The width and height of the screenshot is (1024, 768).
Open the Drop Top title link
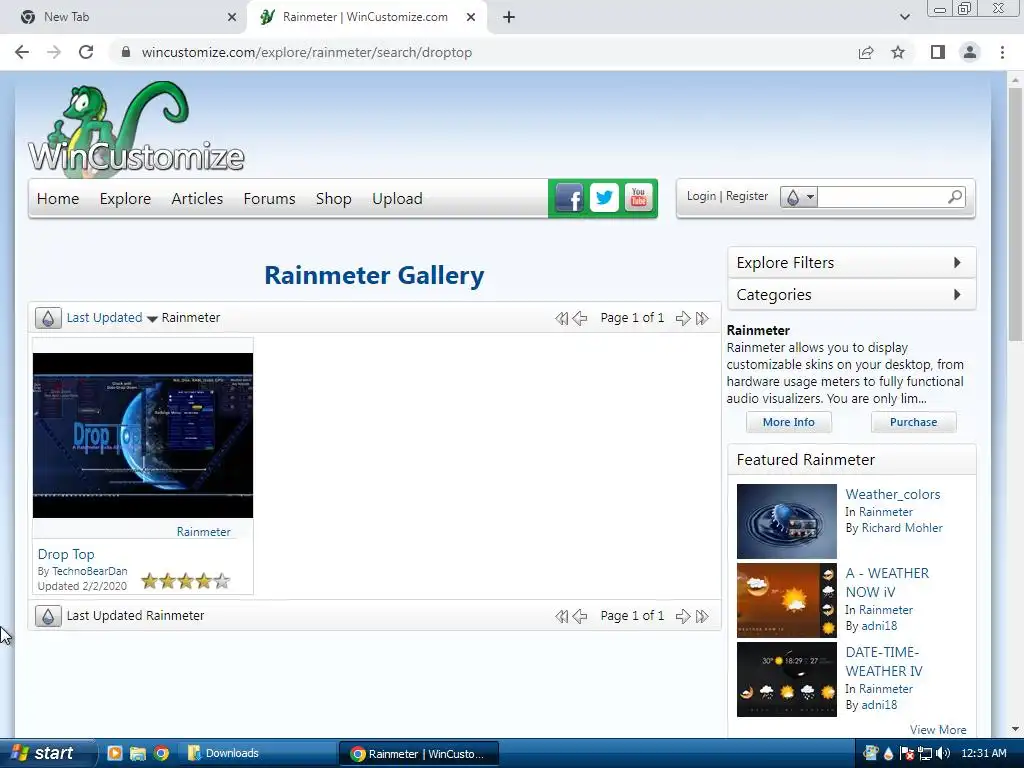pyautogui.click(x=66, y=554)
